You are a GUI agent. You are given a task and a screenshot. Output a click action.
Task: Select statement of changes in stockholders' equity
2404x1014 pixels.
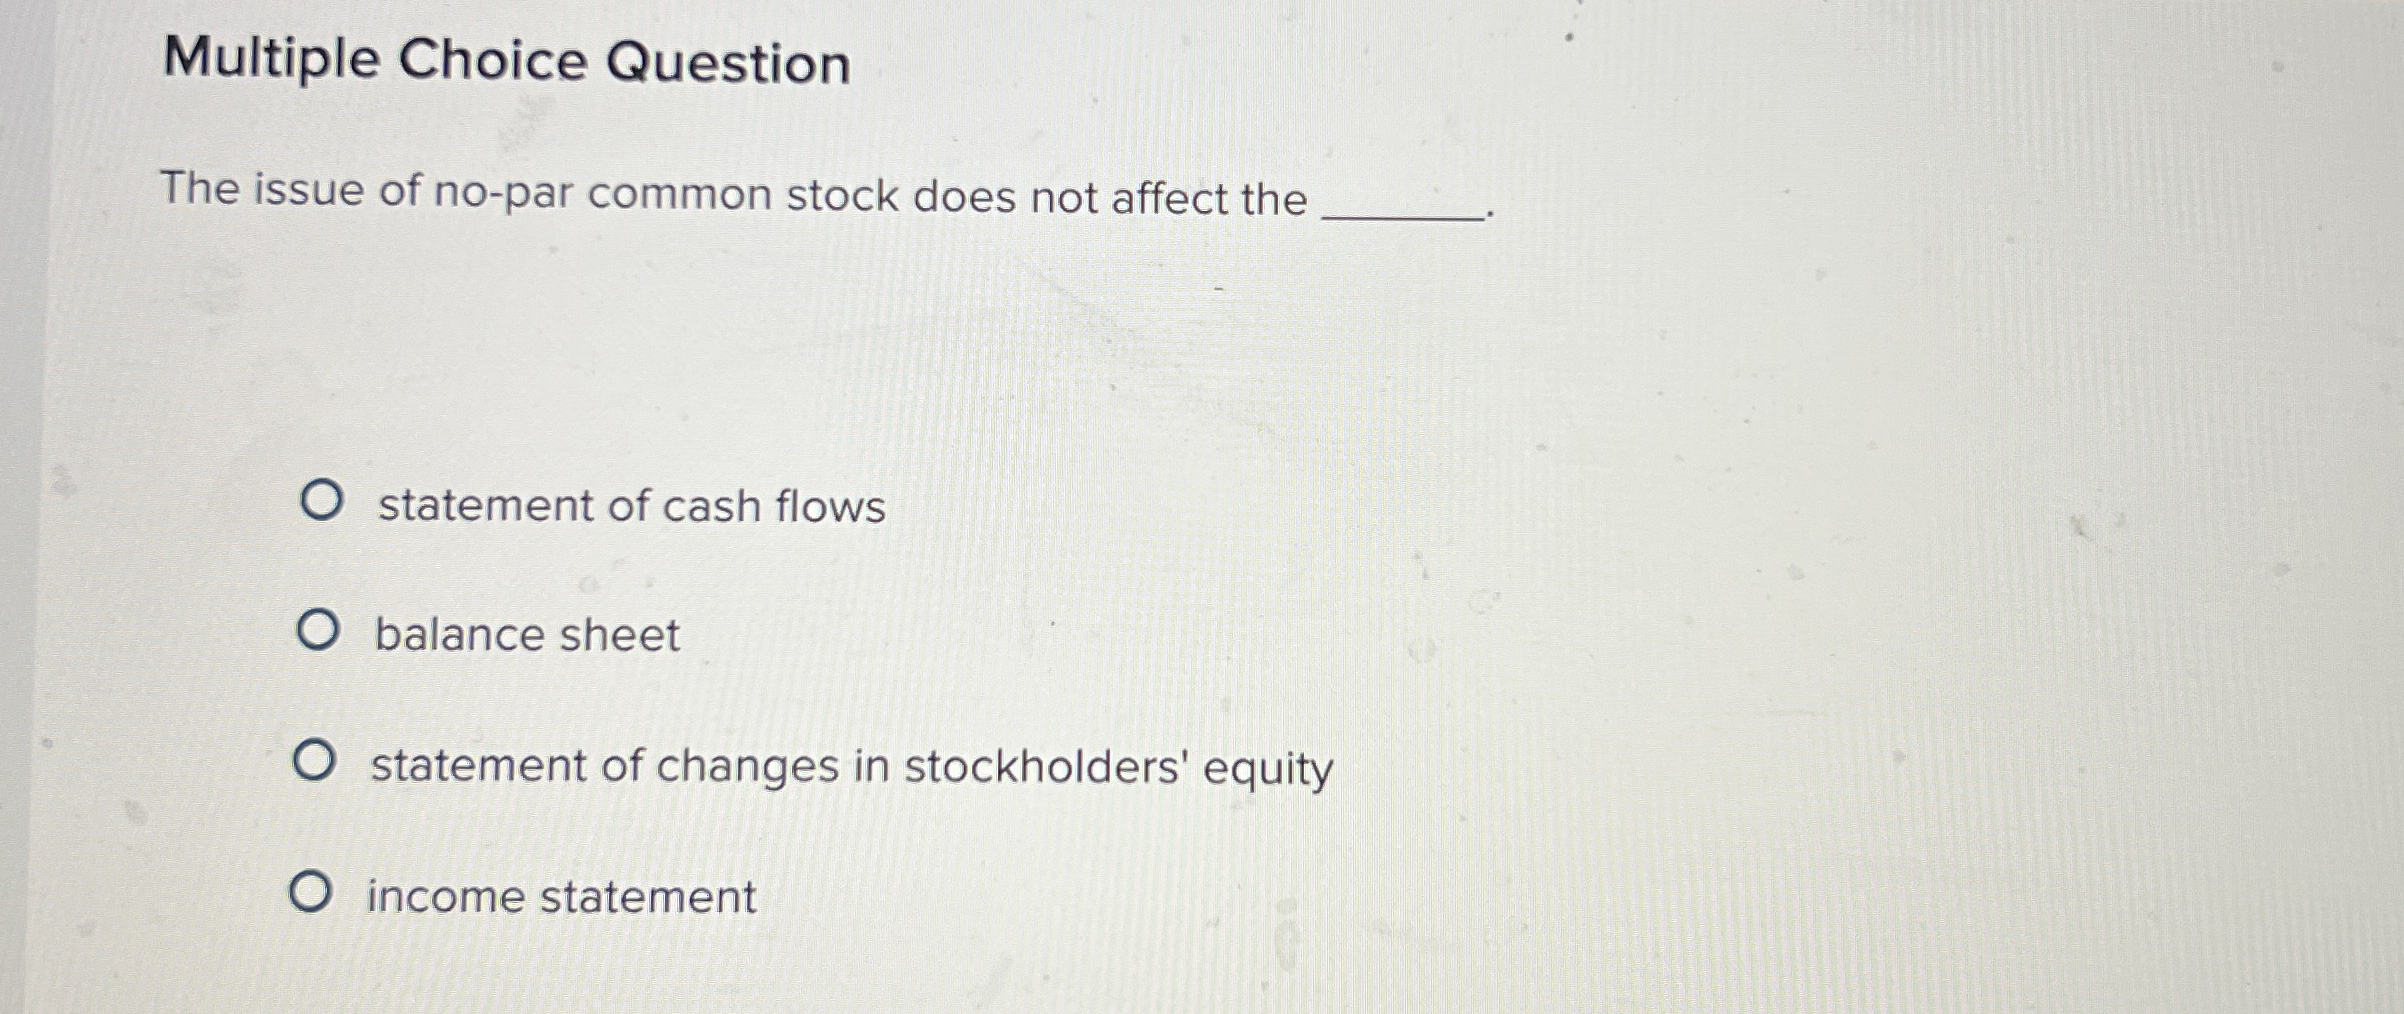(x=315, y=763)
